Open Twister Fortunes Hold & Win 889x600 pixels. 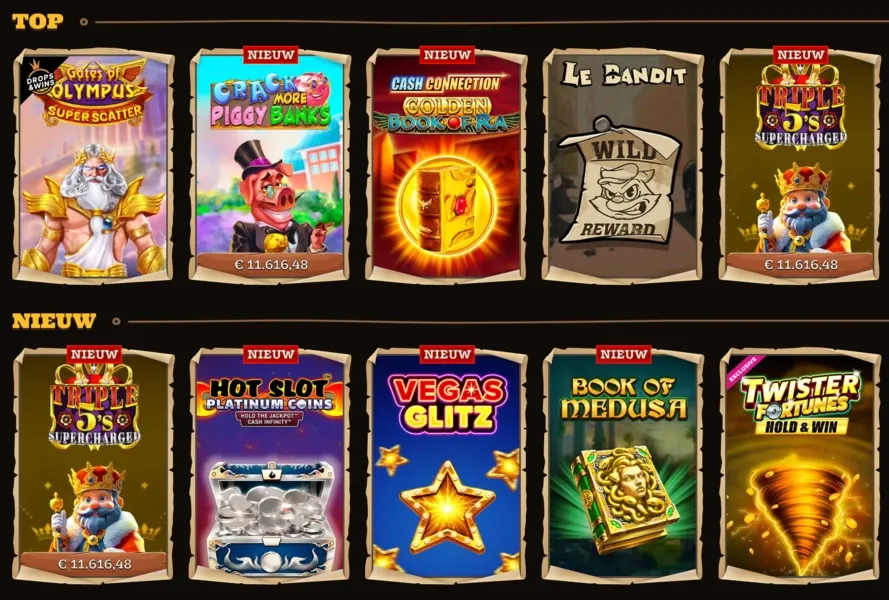(799, 465)
